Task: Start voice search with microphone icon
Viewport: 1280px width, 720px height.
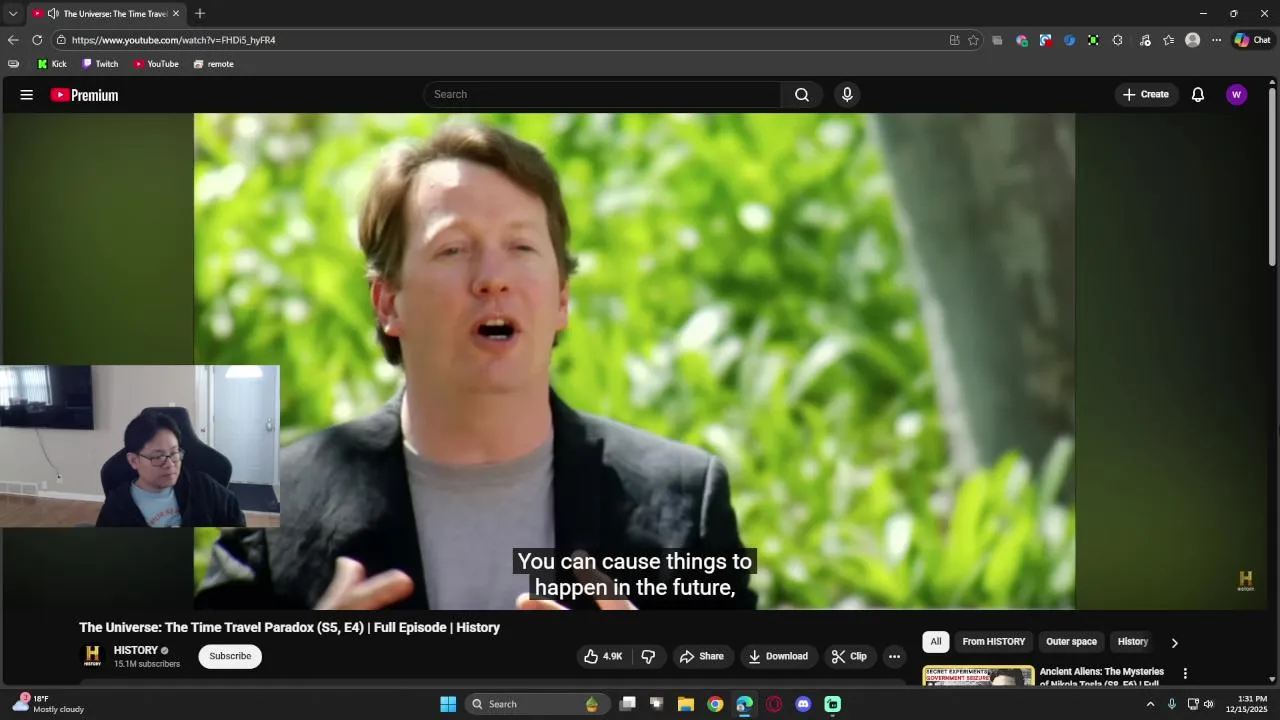Action: point(847,94)
